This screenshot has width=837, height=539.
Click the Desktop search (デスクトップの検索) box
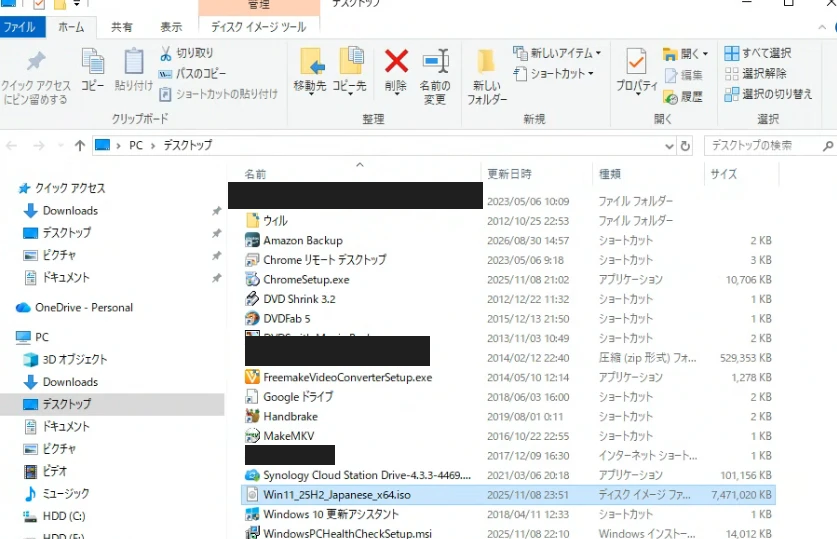(x=769, y=145)
